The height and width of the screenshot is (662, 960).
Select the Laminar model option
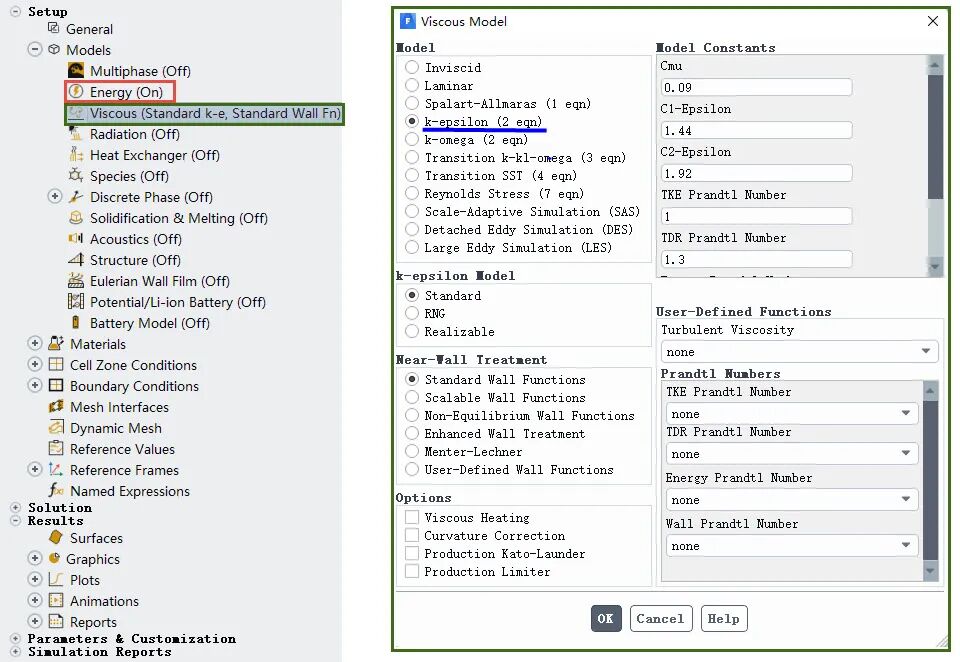(x=412, y=85)
